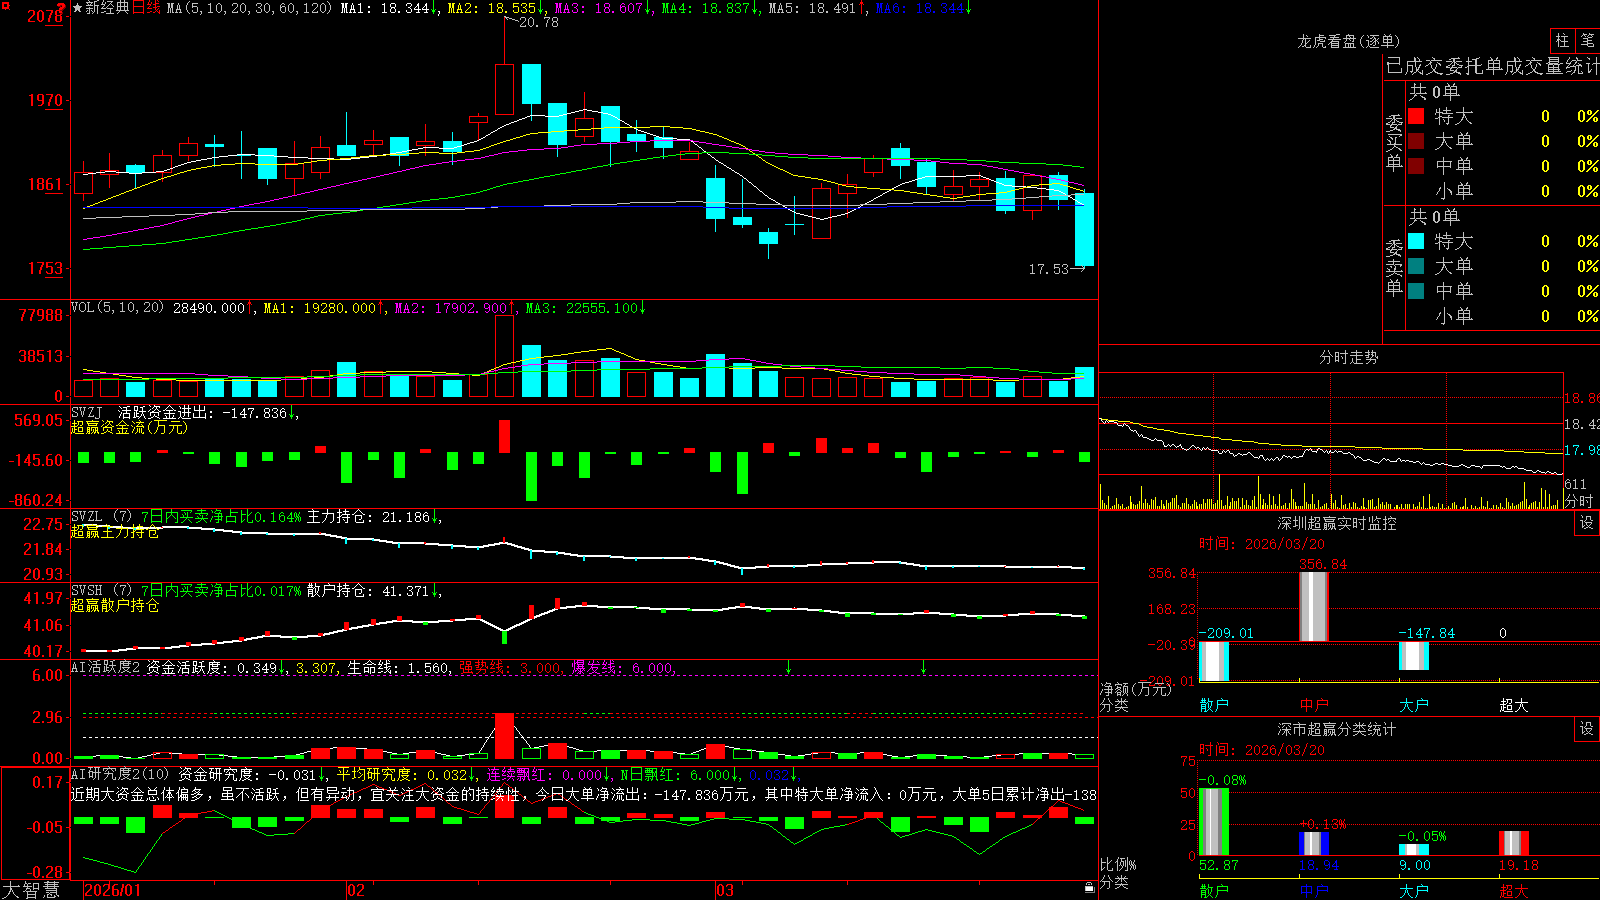Click the lock icon at timeline right end
The image size is (1600, 900).
[1090, 887]
